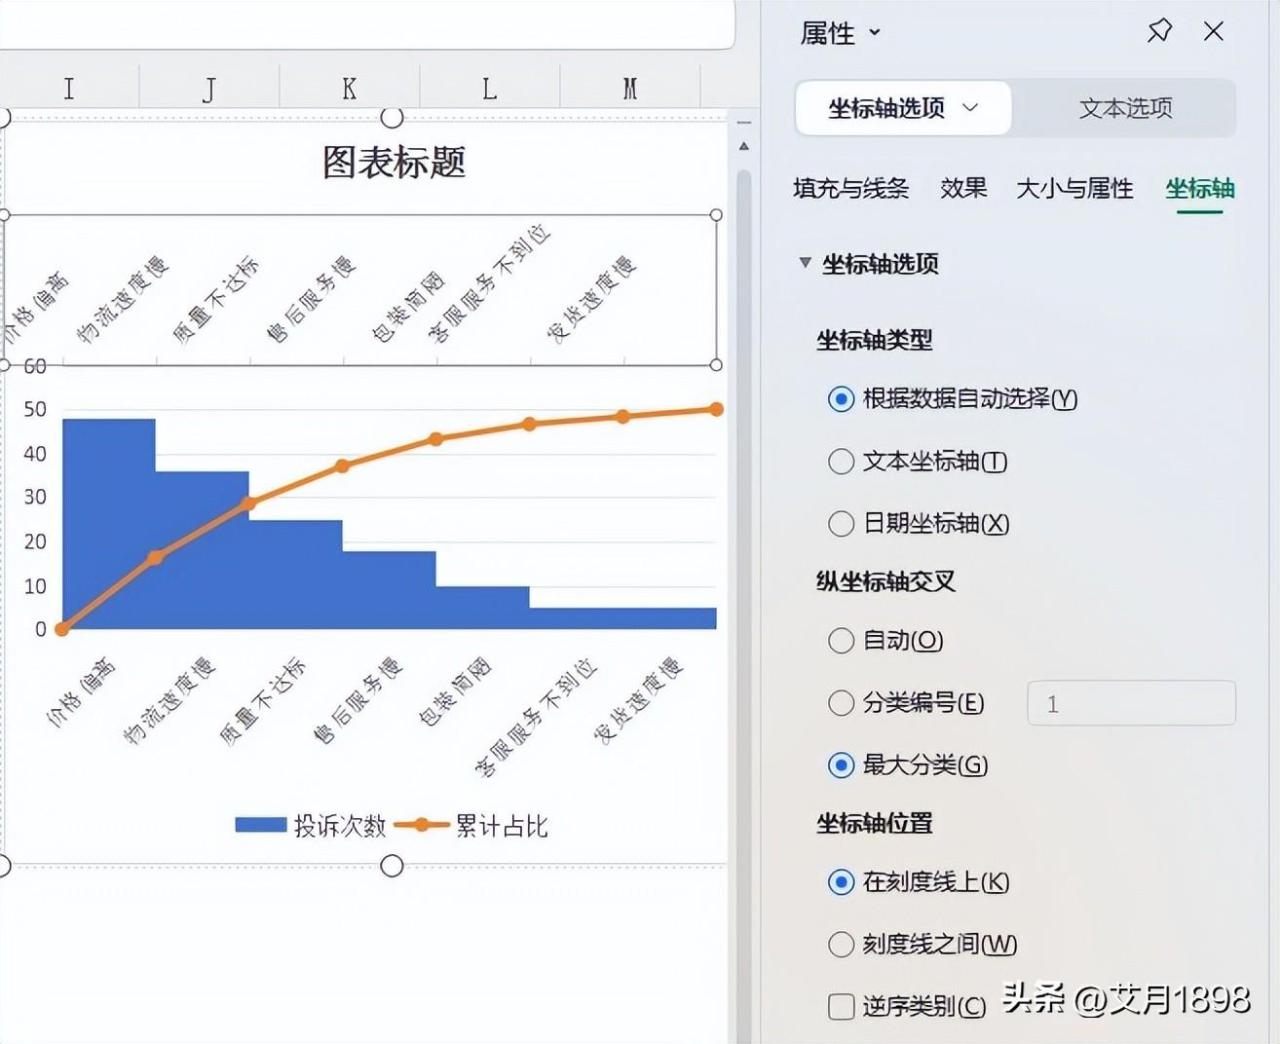
Task: Select column J header
Action: coord(209,88)
